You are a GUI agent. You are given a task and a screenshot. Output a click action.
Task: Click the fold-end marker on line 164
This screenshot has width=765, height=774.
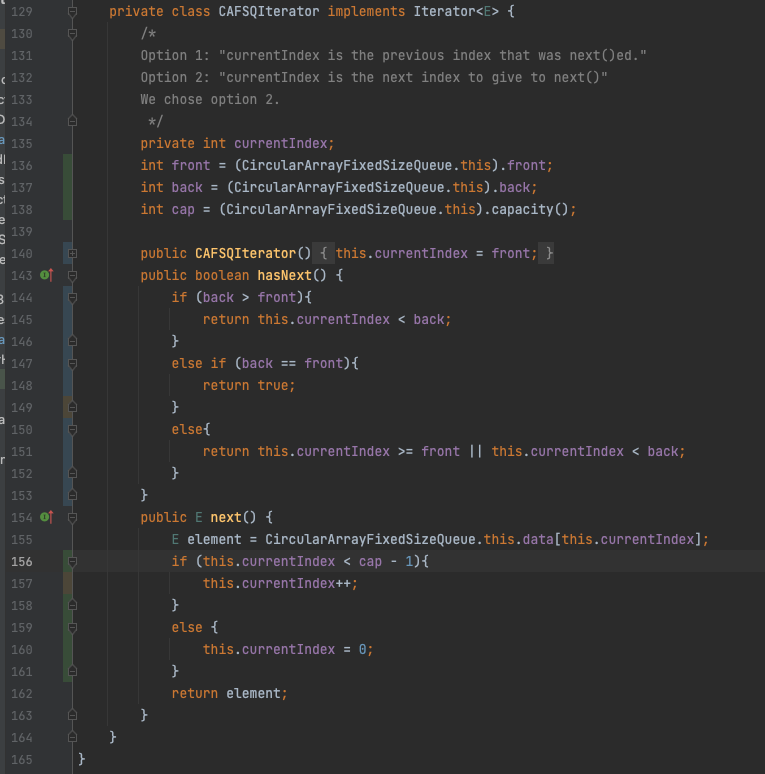[72, 737]
